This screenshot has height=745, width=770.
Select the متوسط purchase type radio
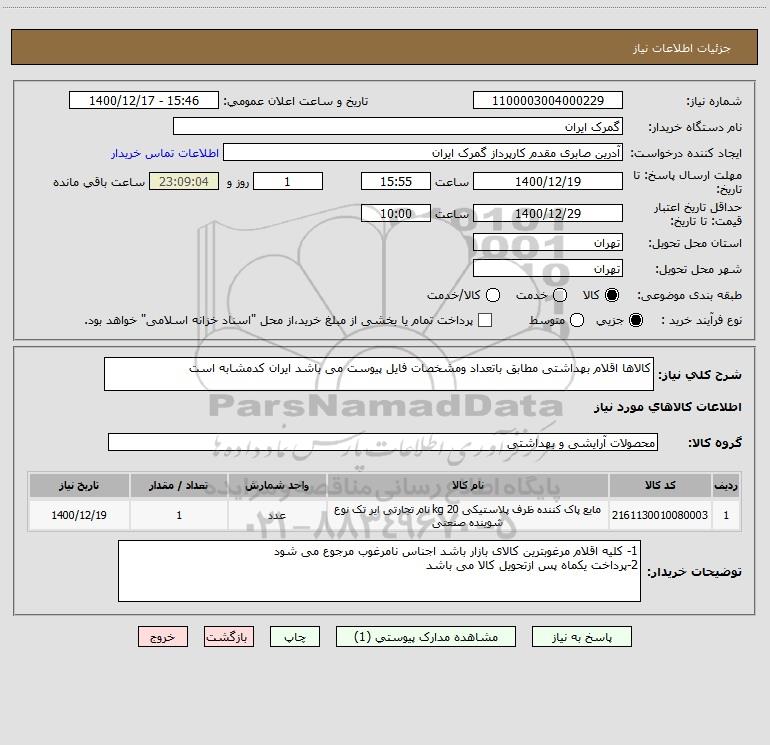pos(577,320)
